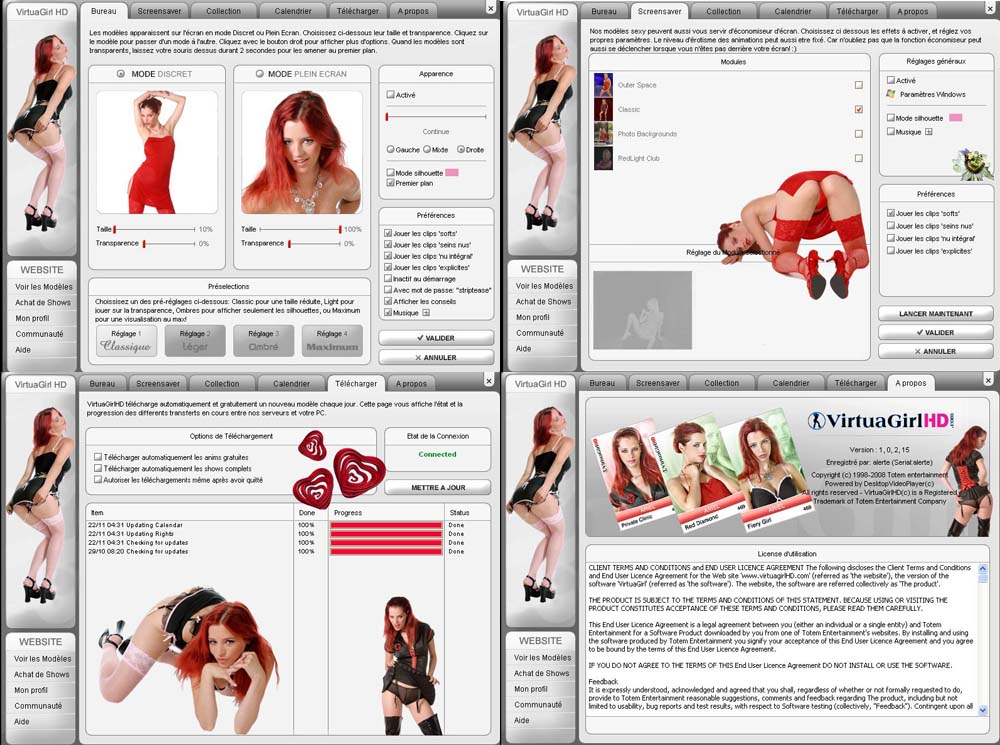Click the LANCER MAINTENANT button
The width and height of the screenshot is (1000, 745).
tap(937, 314)
